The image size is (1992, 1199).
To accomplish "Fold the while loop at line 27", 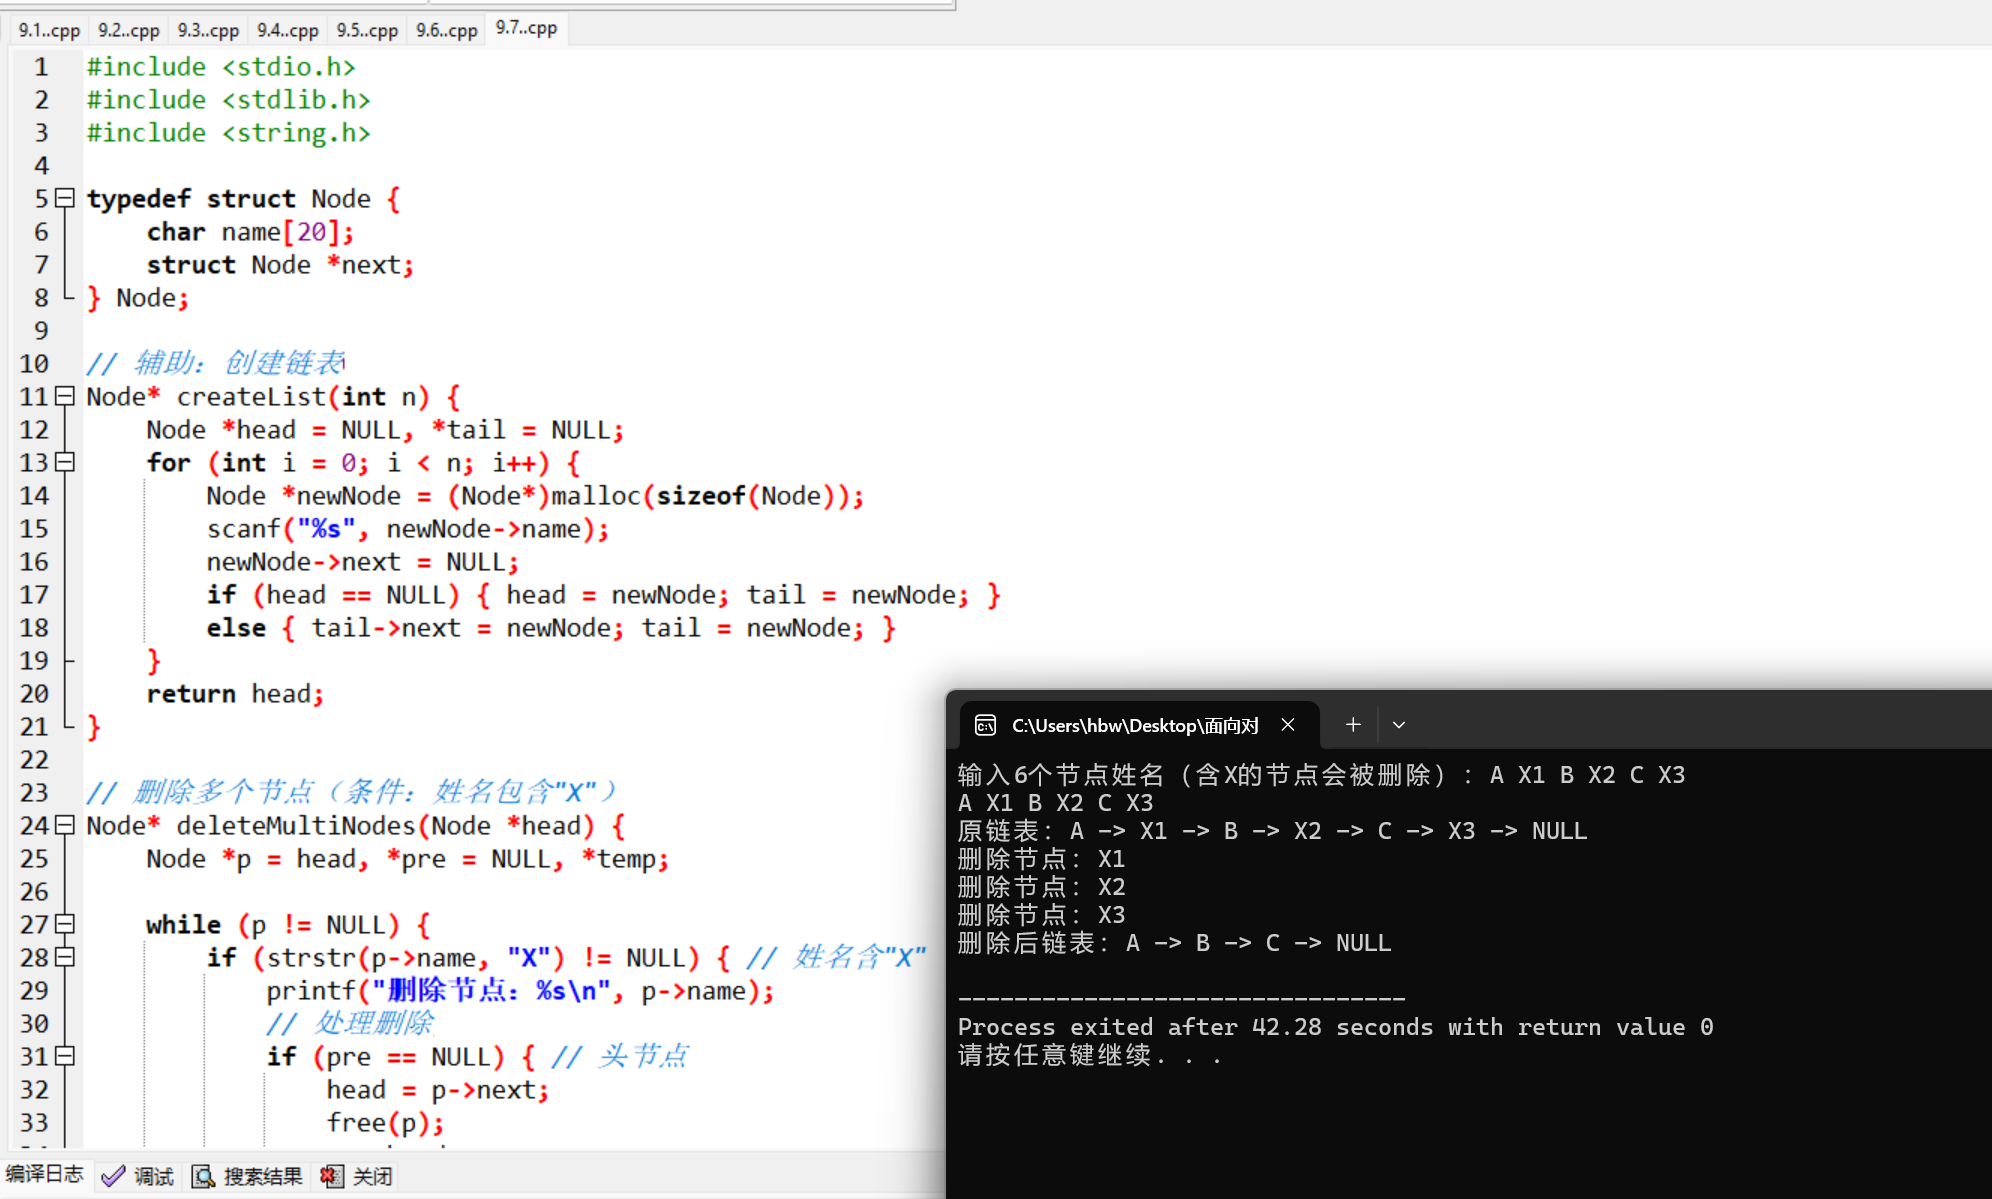I will 65,924.
